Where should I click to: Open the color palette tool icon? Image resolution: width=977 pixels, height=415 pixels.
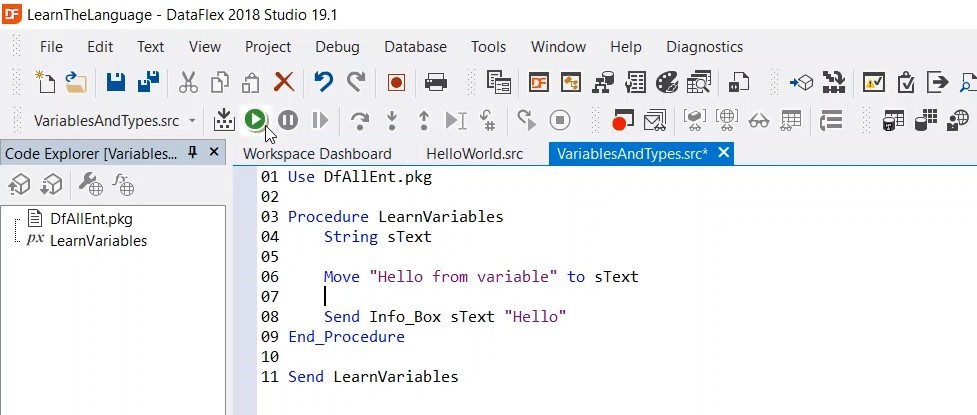point(667,82)
